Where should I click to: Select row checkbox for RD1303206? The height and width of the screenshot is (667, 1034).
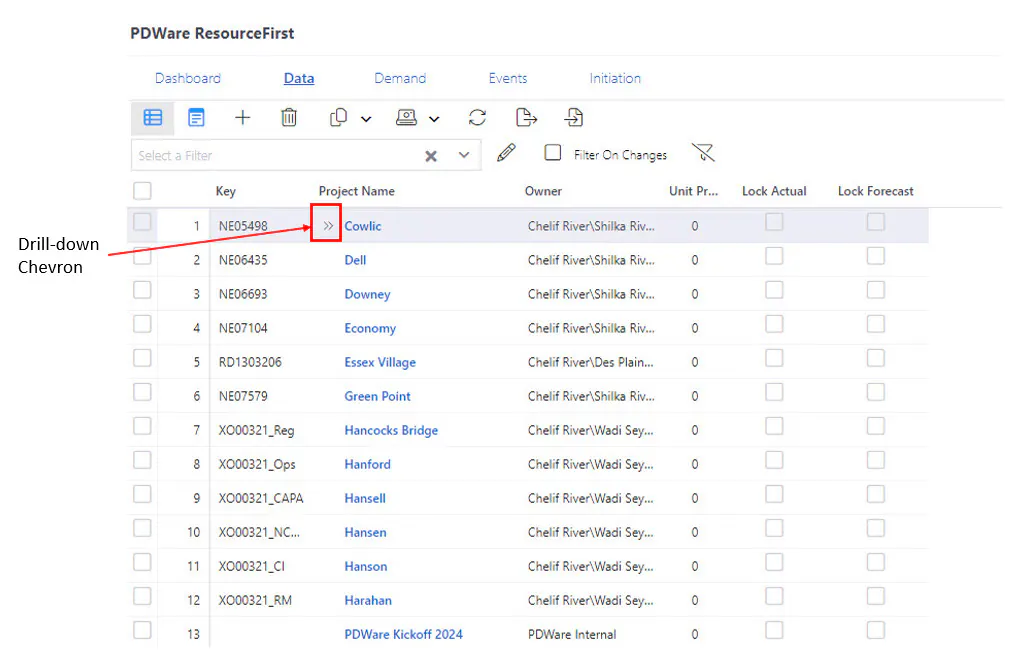pos(142,358)
